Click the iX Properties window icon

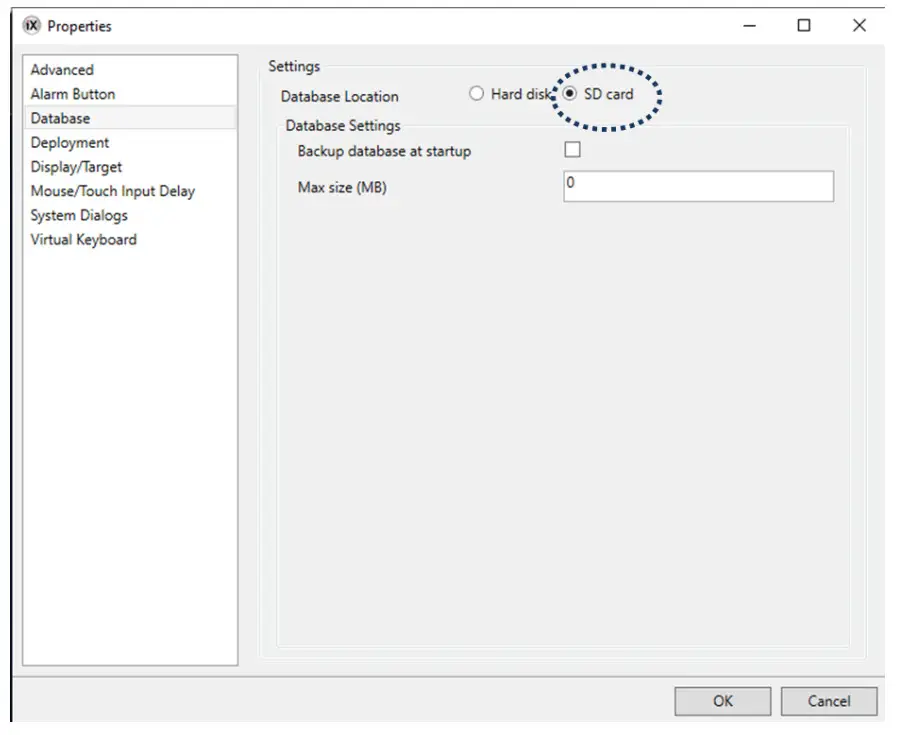32,26
